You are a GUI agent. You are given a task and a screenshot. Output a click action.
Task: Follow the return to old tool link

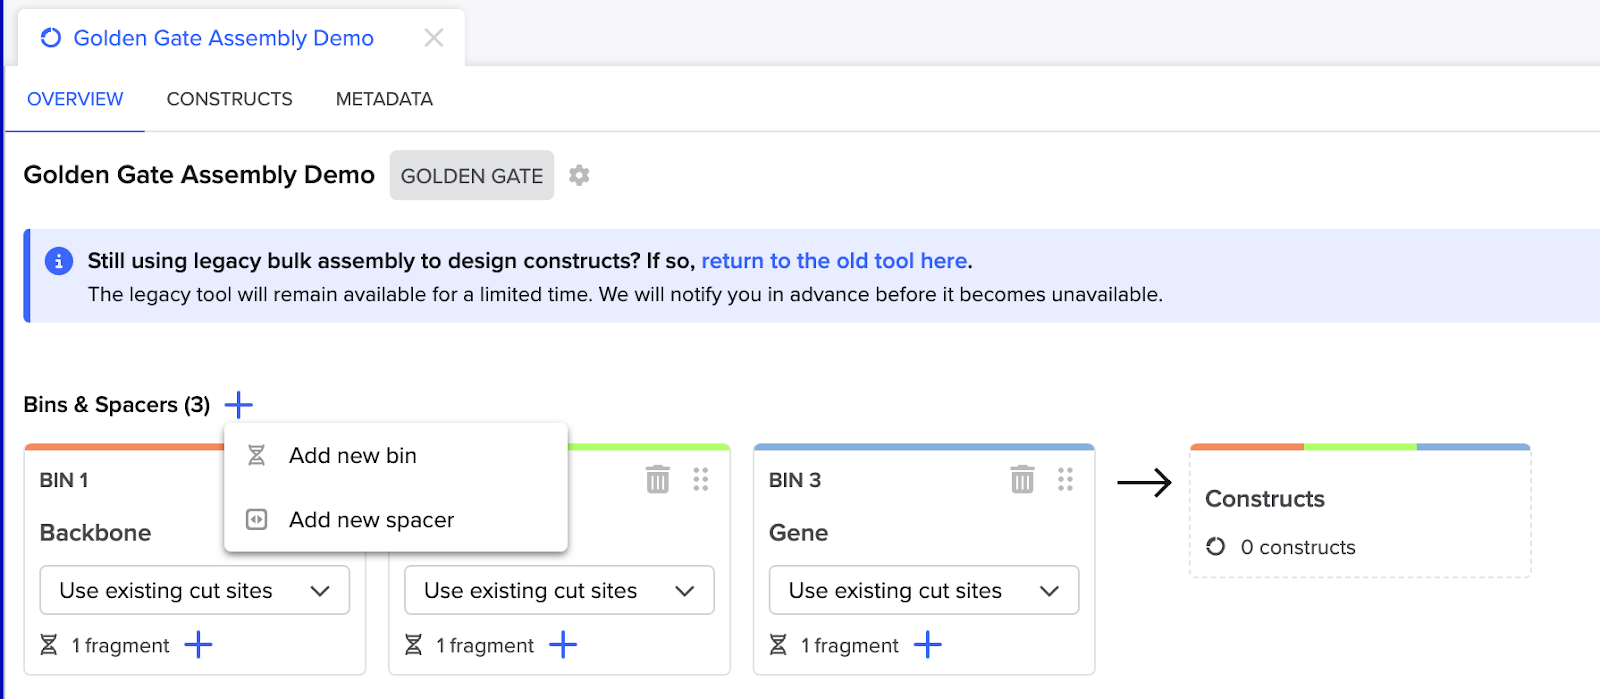point(834,261)
